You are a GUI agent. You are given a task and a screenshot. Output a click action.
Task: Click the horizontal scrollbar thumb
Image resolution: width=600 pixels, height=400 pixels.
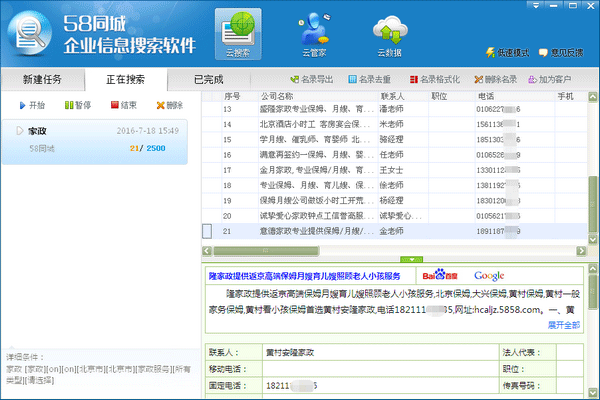[266, 251]
